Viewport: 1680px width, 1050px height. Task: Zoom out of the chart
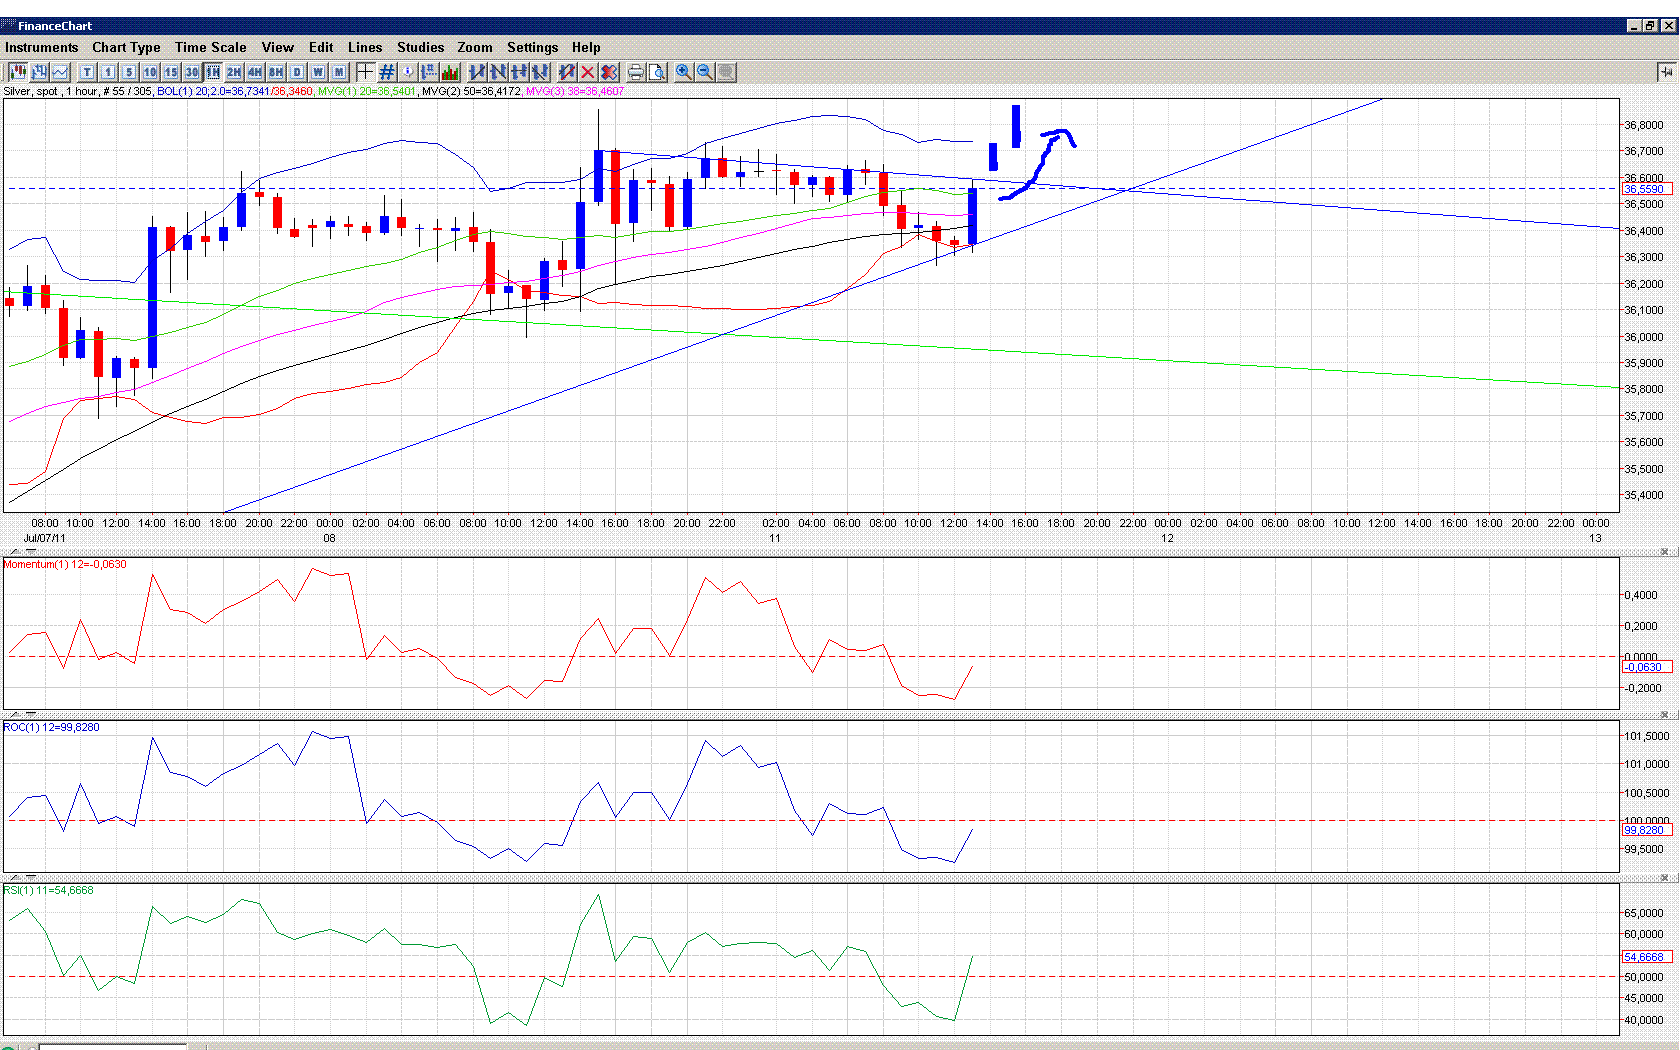click(x=705, y=72)
